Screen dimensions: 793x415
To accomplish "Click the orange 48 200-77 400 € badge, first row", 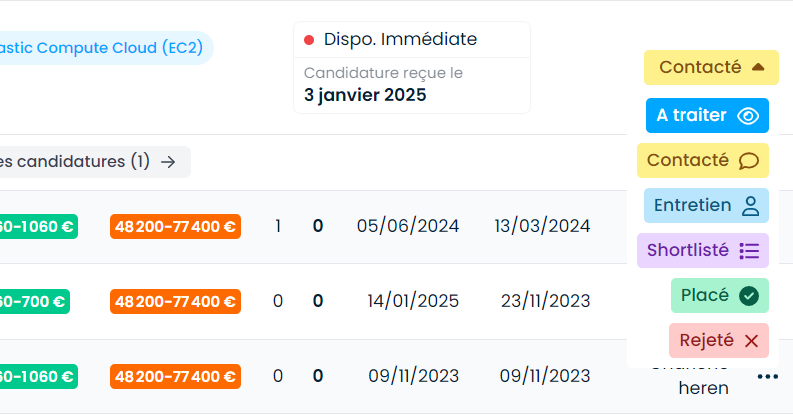I will point(175,226).
